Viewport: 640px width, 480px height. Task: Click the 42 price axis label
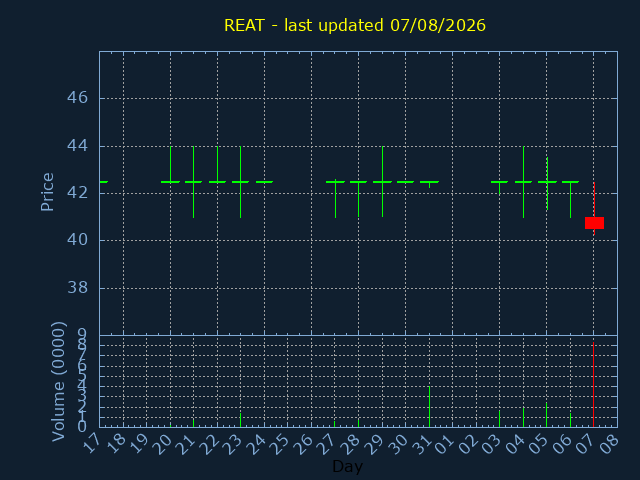(77, 193)
